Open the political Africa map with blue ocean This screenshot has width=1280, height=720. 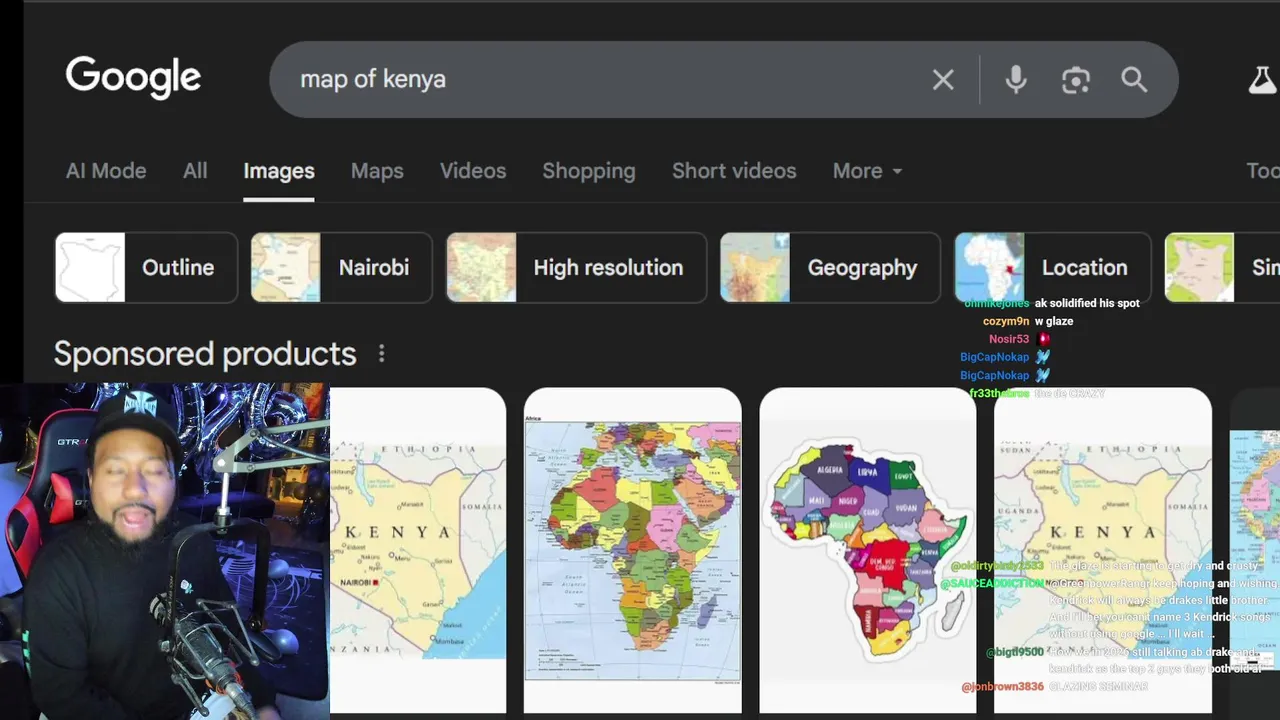tap(633, 550)
